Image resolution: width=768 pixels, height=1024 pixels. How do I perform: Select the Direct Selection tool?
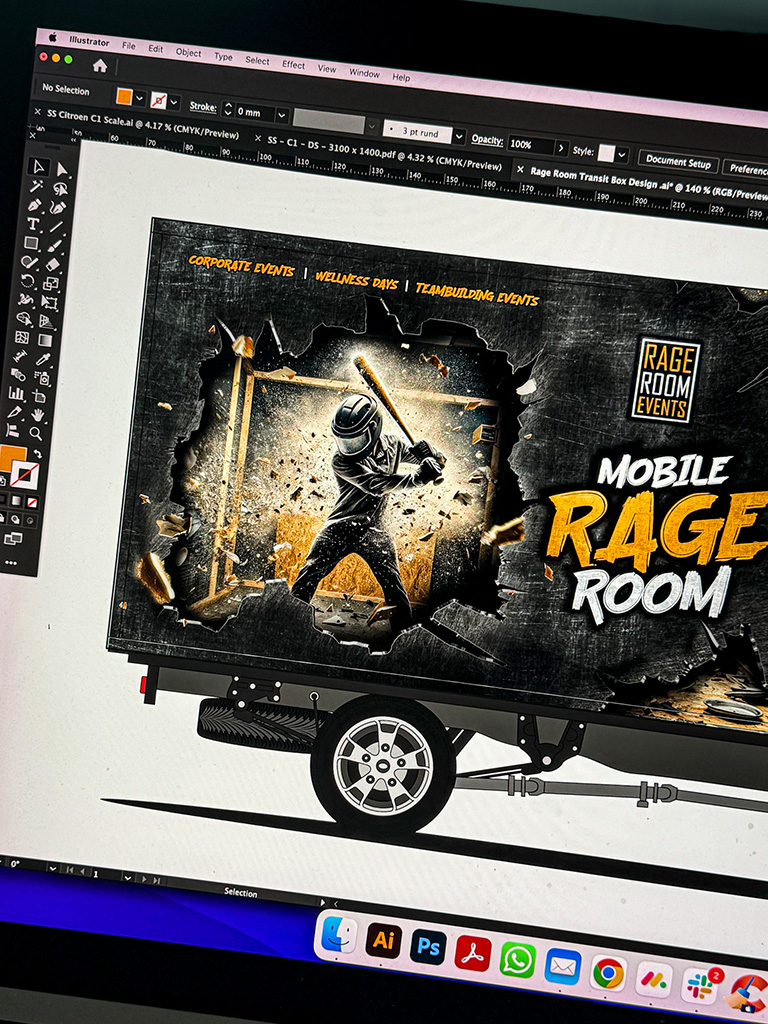(x=63, y=169)
